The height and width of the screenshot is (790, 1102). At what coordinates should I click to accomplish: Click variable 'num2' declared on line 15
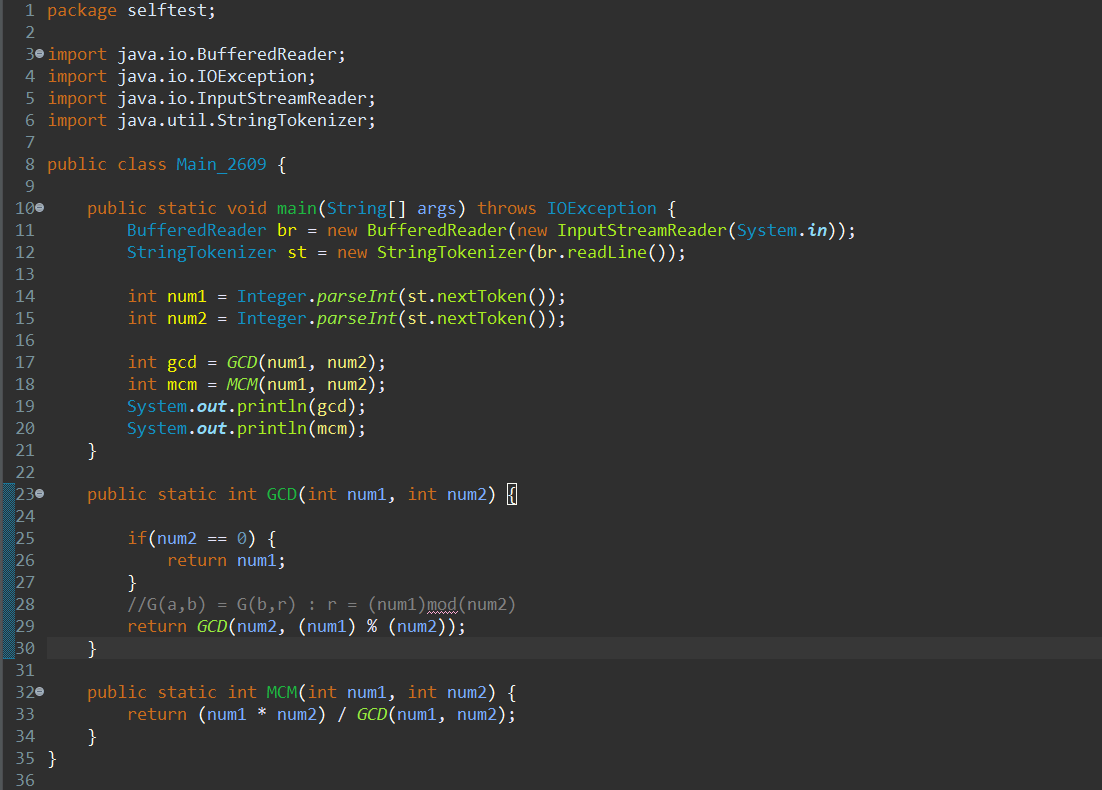[187, 318]
